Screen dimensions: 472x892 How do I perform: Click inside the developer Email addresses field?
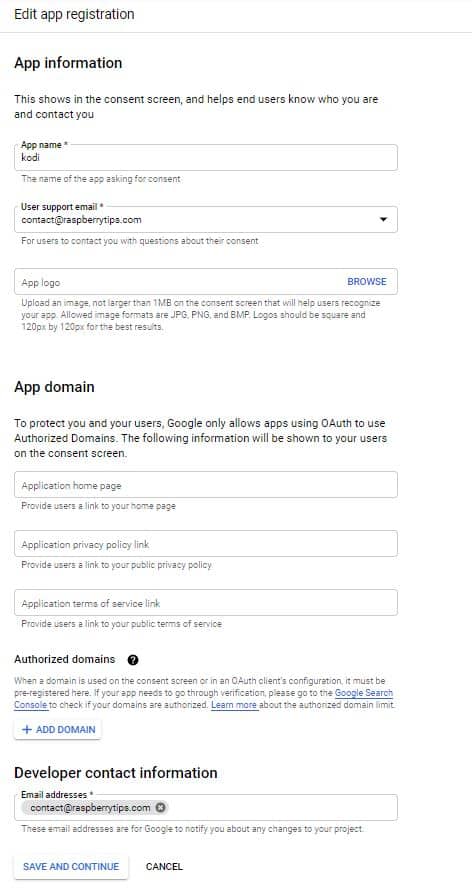tap(206, 808)
